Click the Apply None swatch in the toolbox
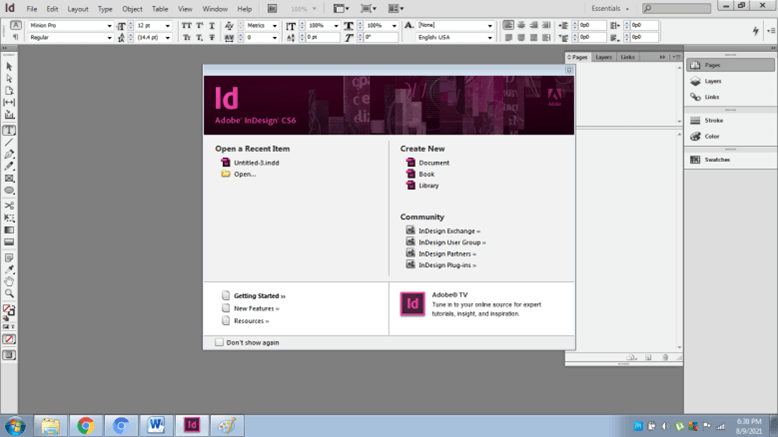This screenshot has height=437, width=778. tap(9, 340)
